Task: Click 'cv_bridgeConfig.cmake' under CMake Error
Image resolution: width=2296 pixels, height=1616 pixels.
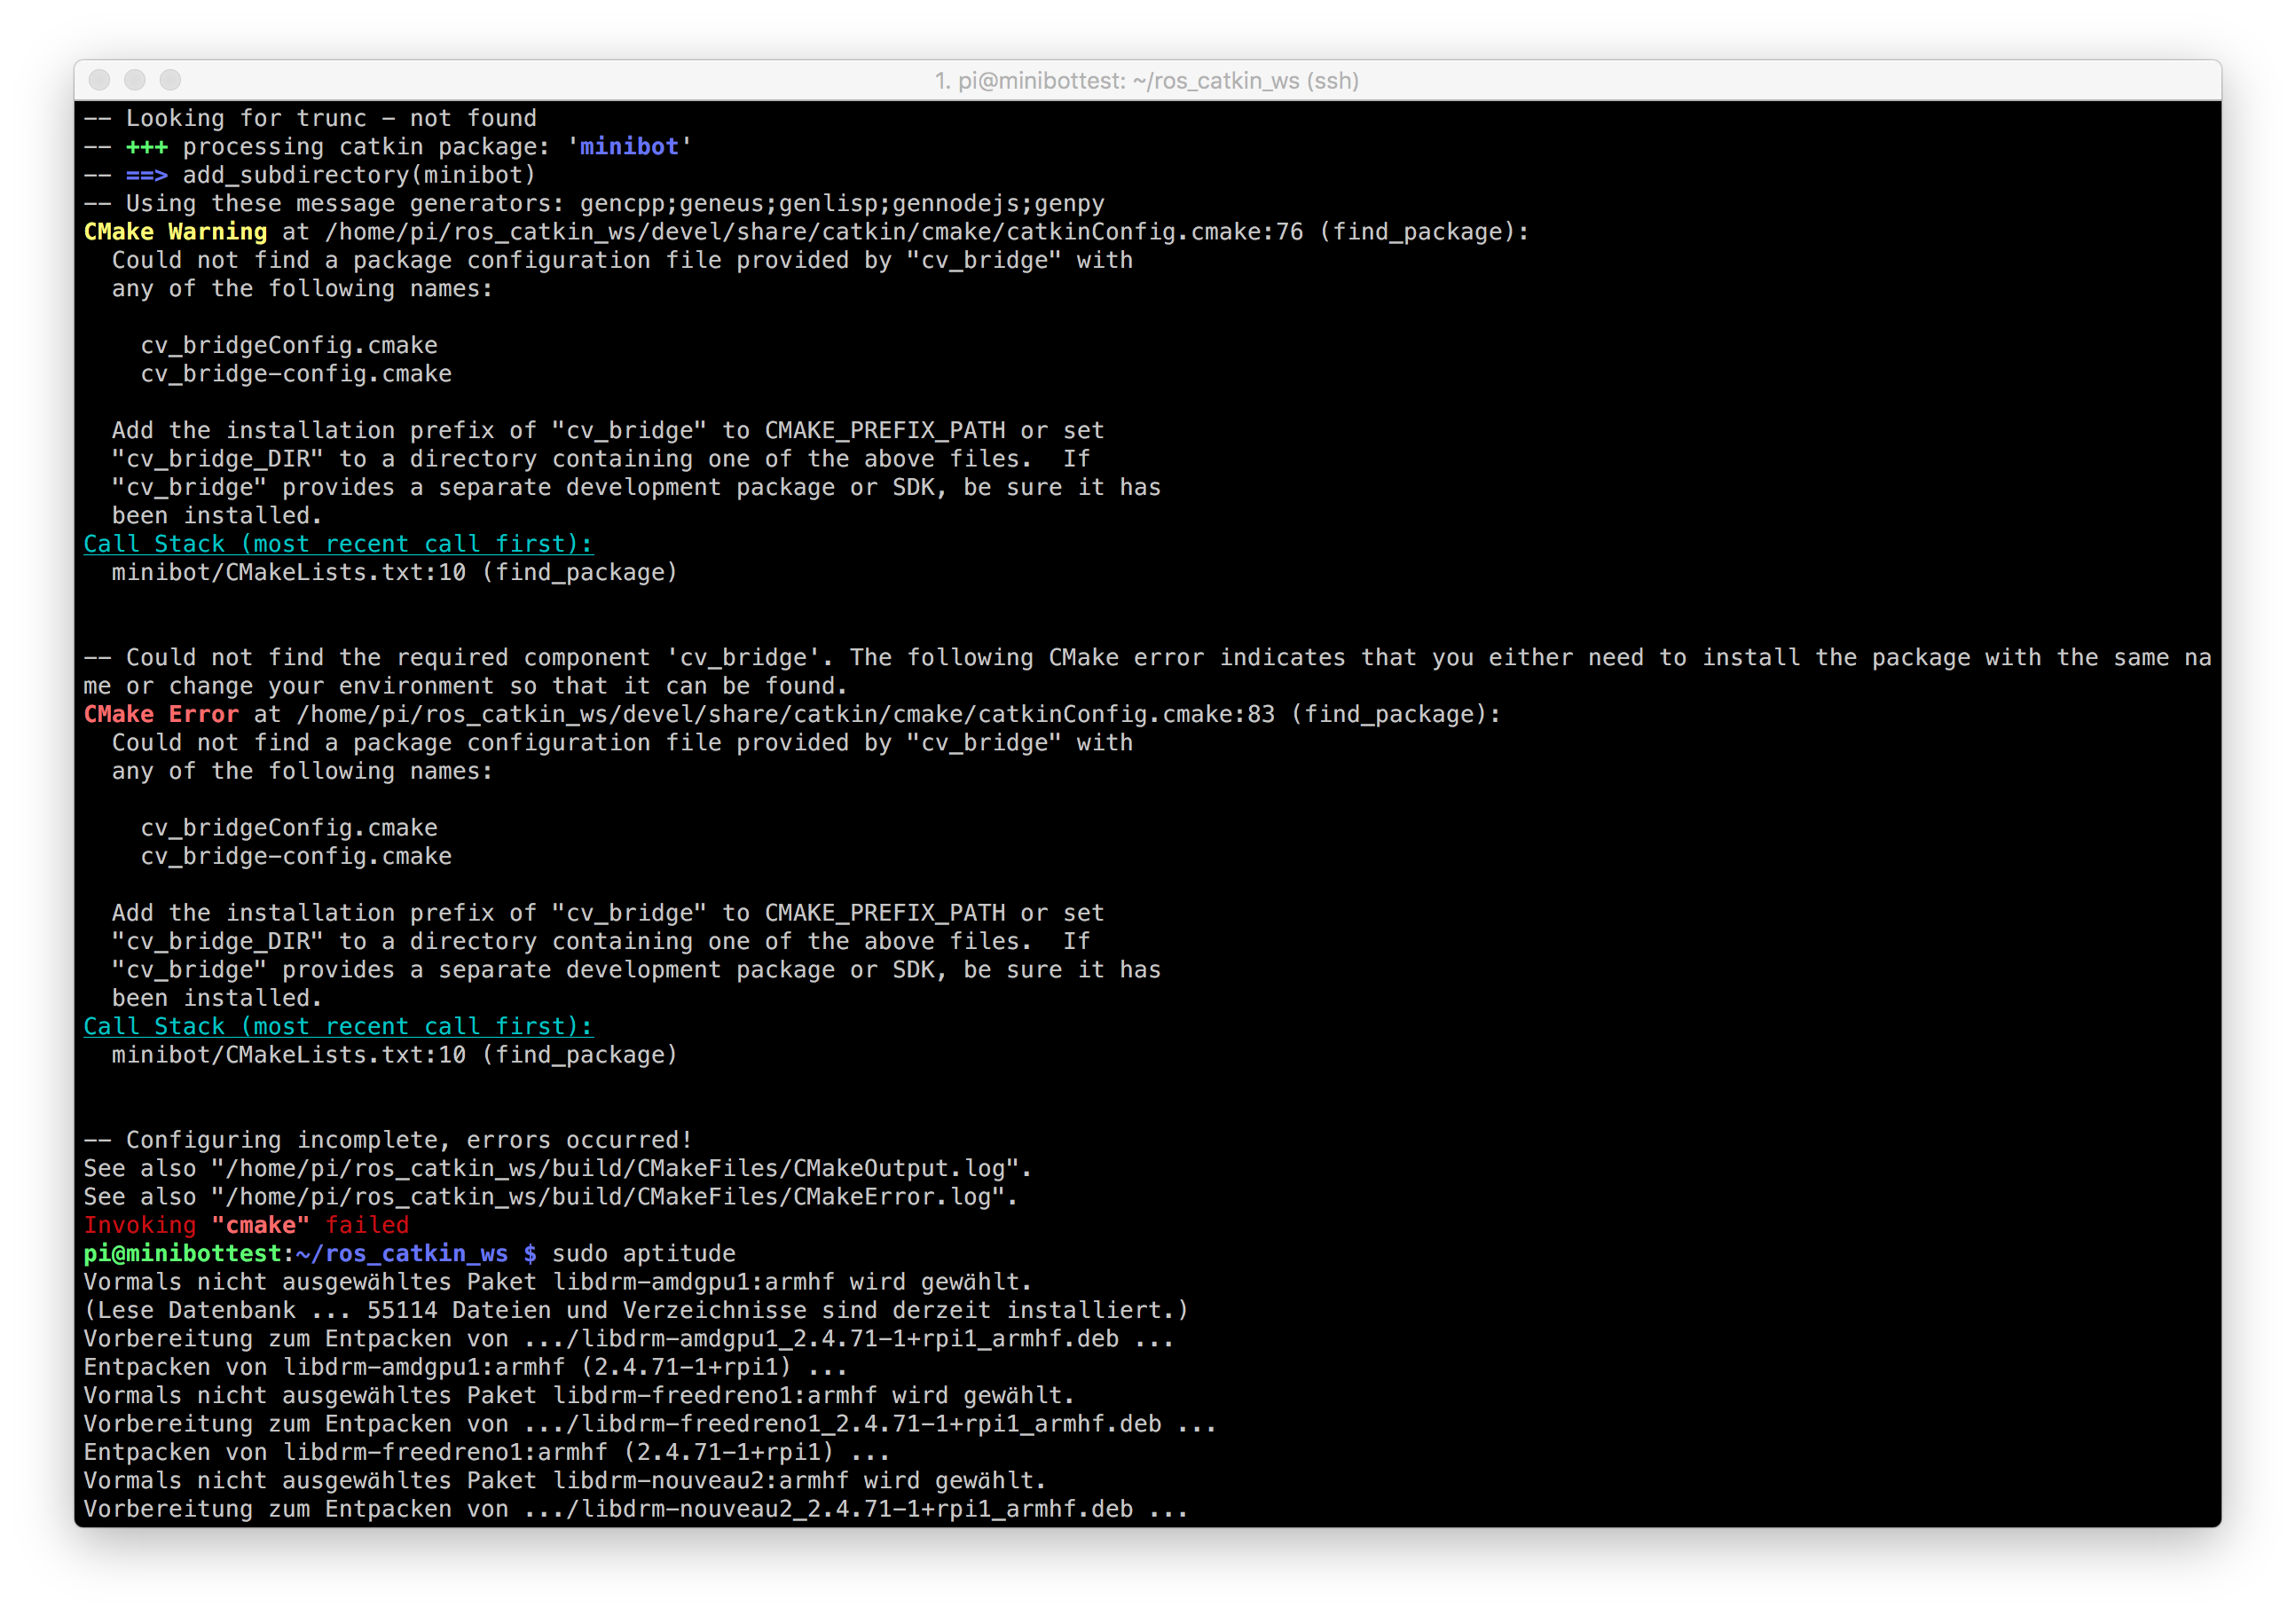Action: click(x=289, y=829)
